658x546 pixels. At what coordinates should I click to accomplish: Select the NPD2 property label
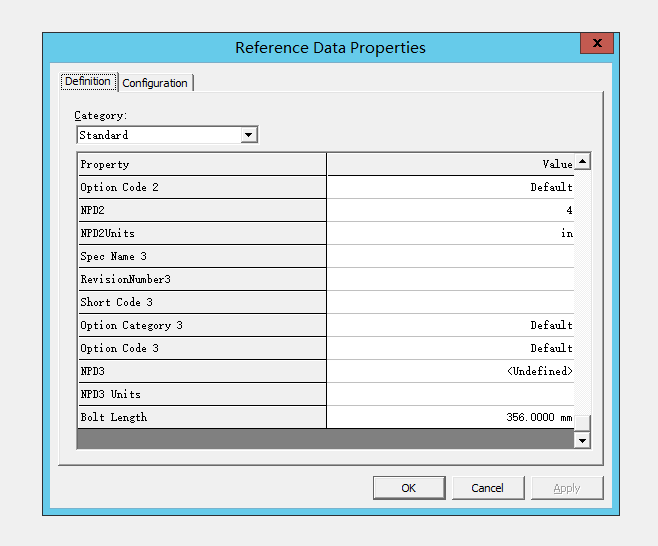[x=202, y=210]
